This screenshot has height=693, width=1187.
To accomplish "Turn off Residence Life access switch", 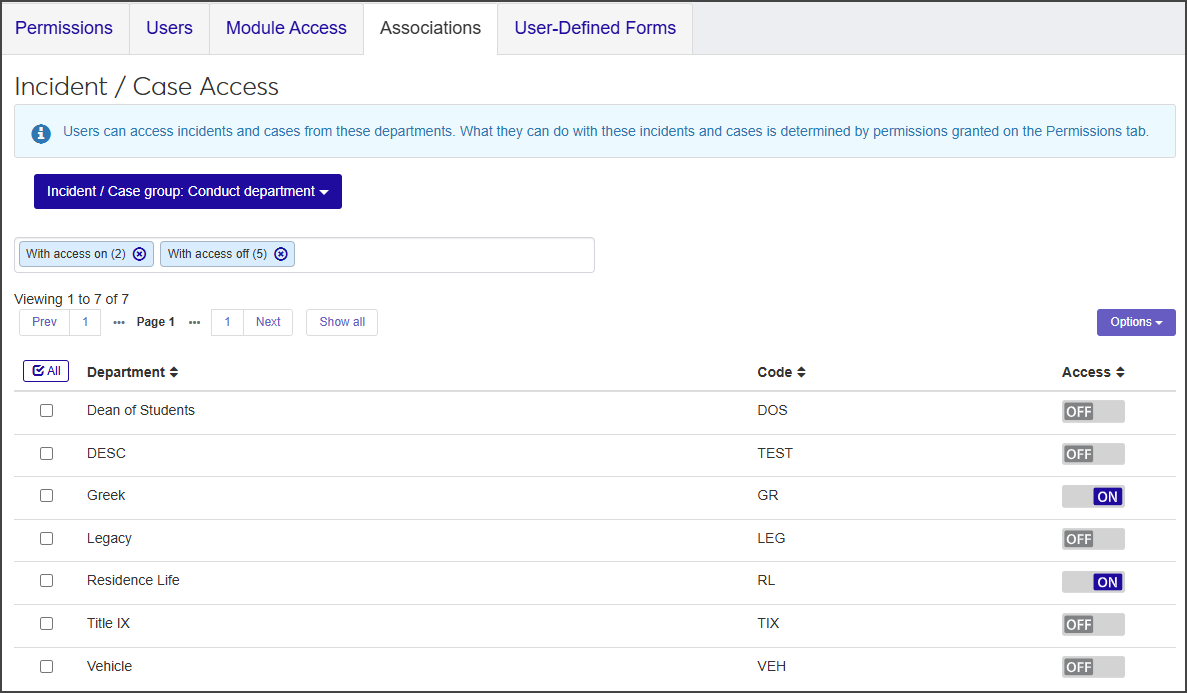I will [1093, 582].
